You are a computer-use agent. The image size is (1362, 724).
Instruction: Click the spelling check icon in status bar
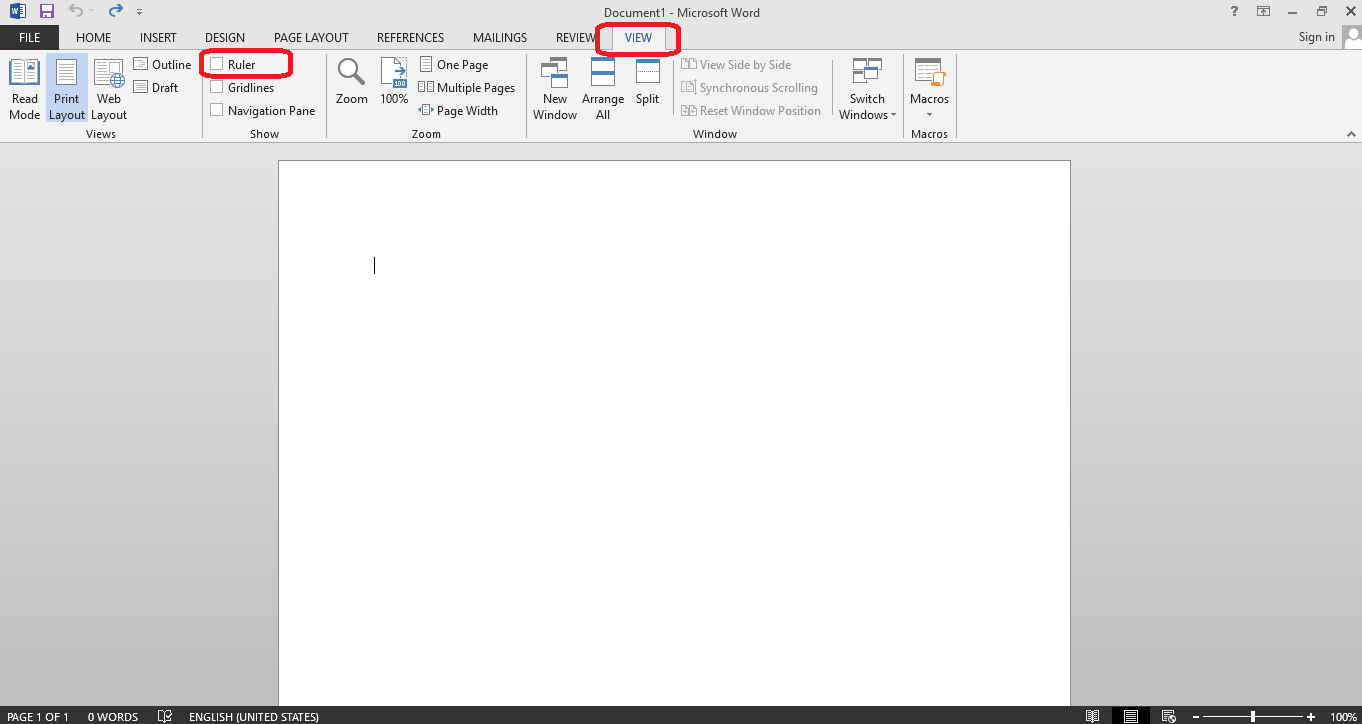(164, 716)
